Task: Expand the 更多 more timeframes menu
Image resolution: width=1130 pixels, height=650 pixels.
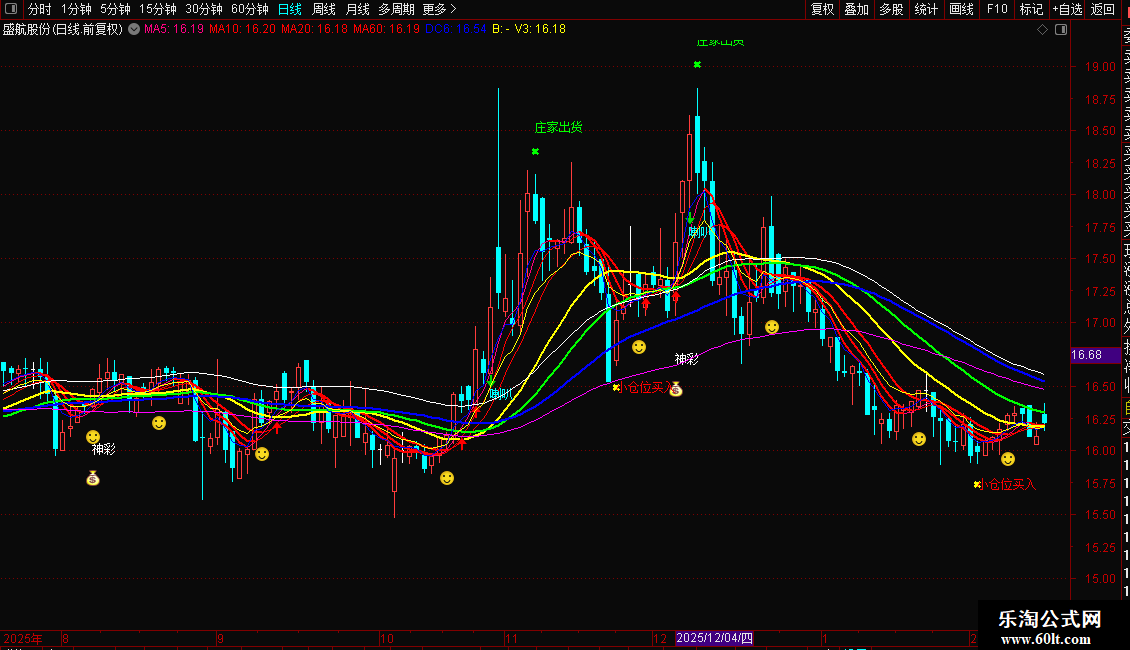Action: (439, 9)
